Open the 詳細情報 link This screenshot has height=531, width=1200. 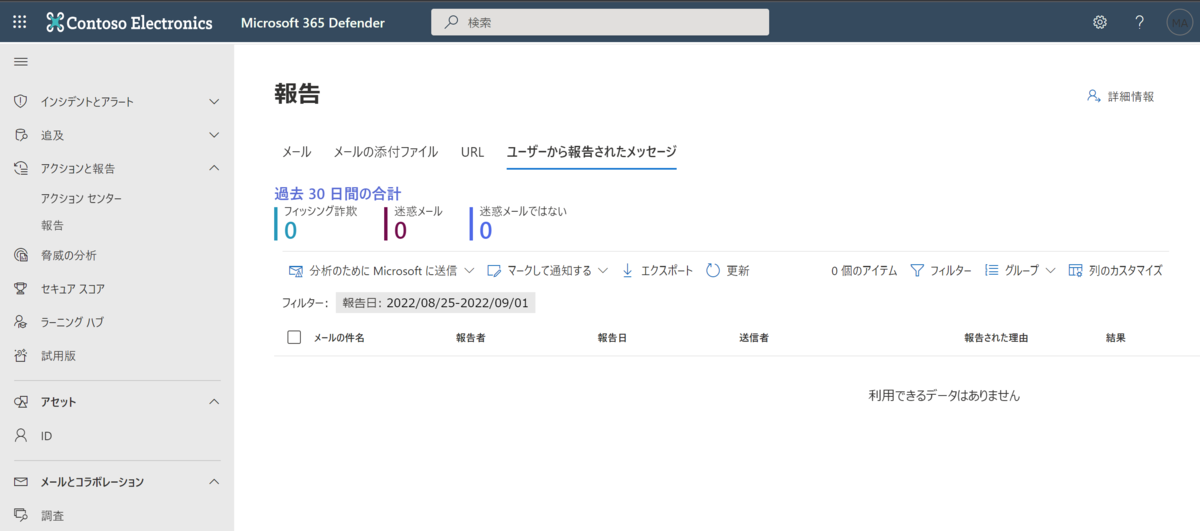[x=1131, y=97]
